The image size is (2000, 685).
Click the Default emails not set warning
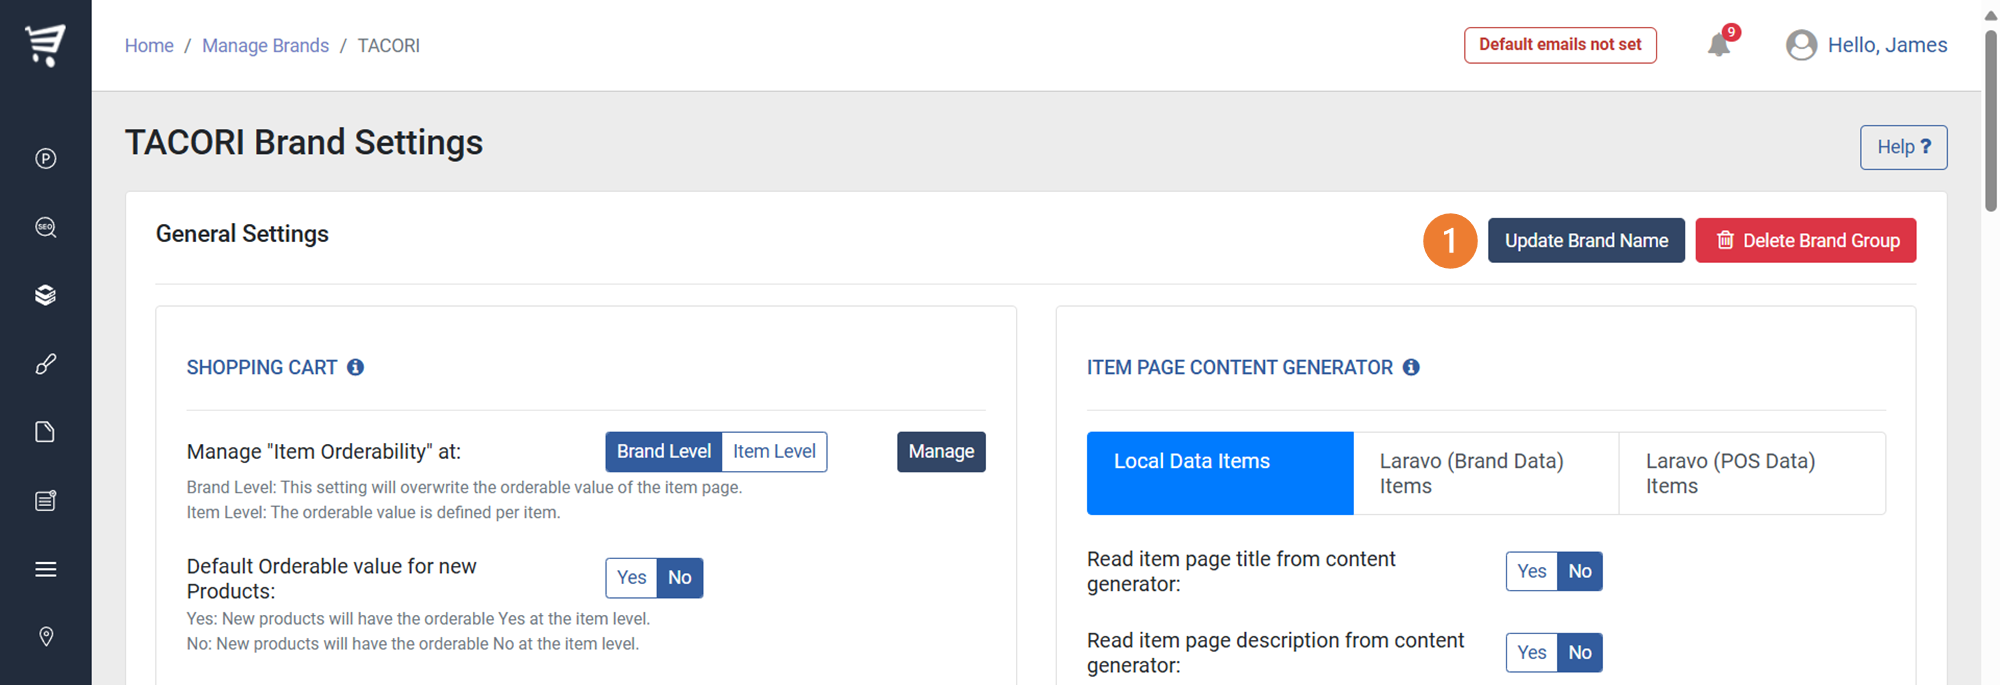coord(1560,45)
